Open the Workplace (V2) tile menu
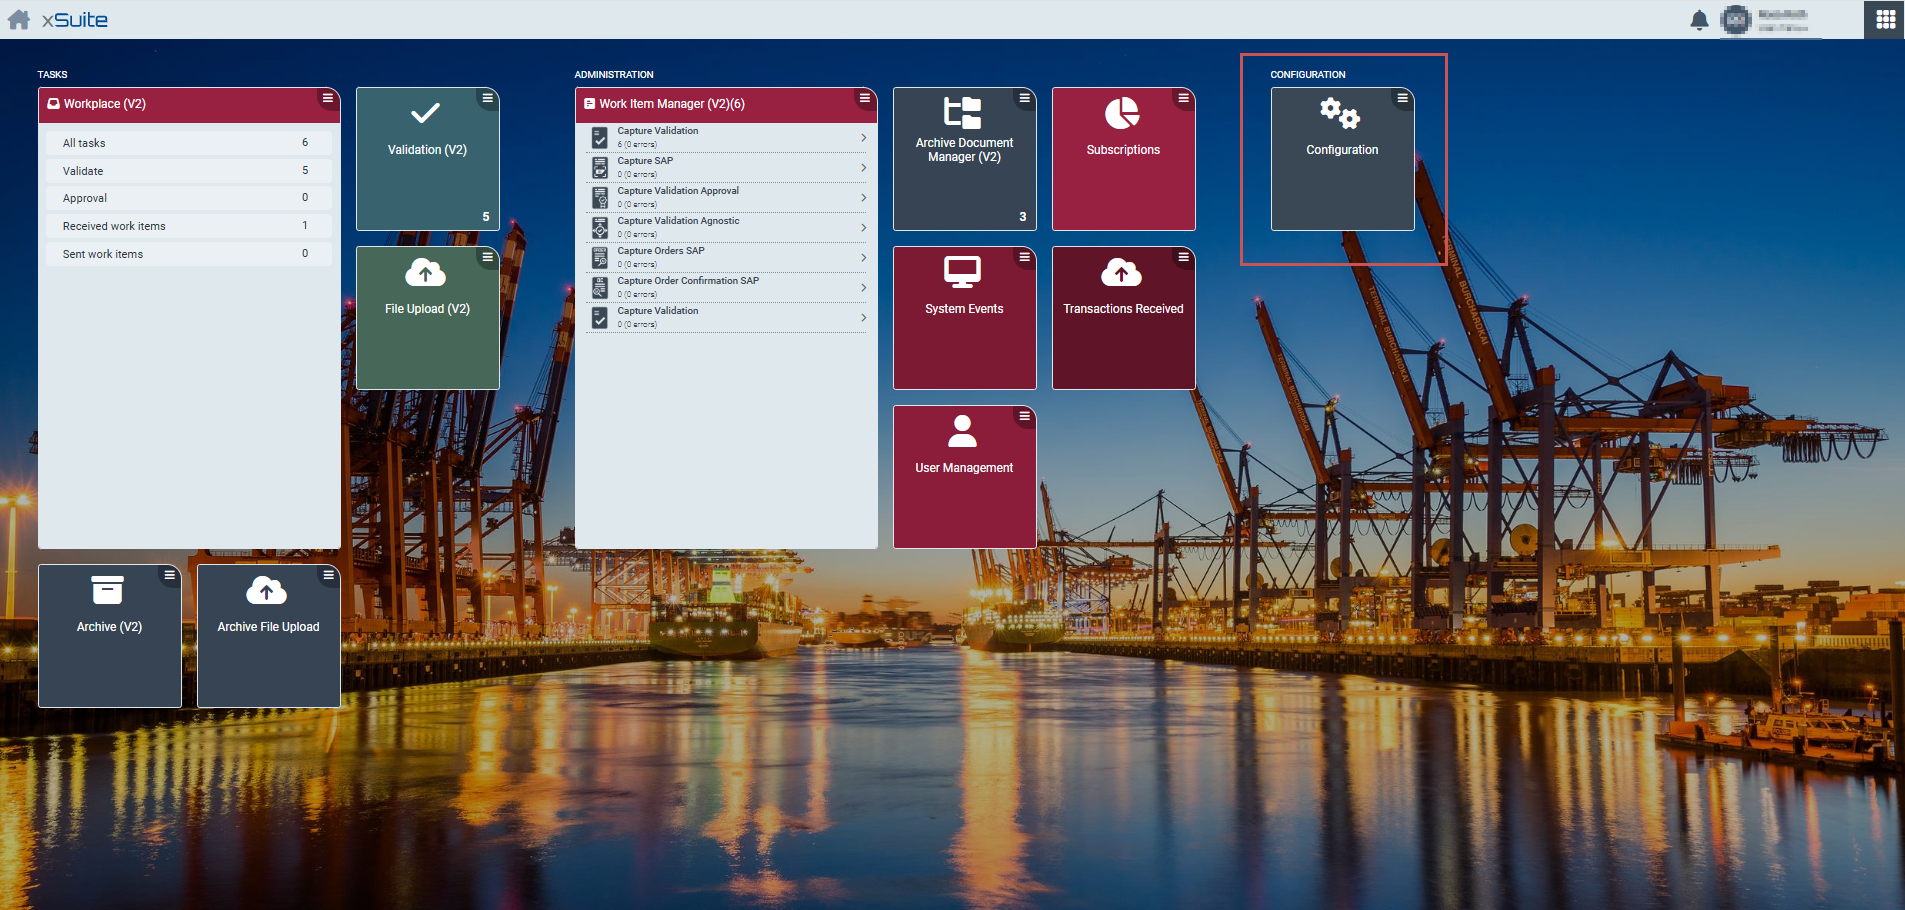The height and width of the screenshot is (910, 1905). click(x=327, y=98)
